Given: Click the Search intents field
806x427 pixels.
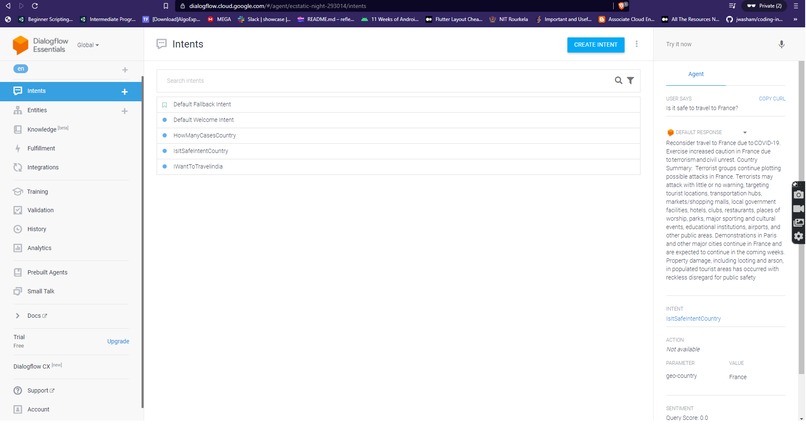Looking at the screenshot, I should pos(386,81).
